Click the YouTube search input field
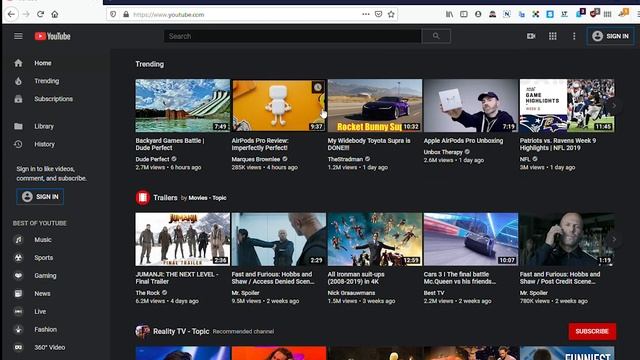 point(293,36)
